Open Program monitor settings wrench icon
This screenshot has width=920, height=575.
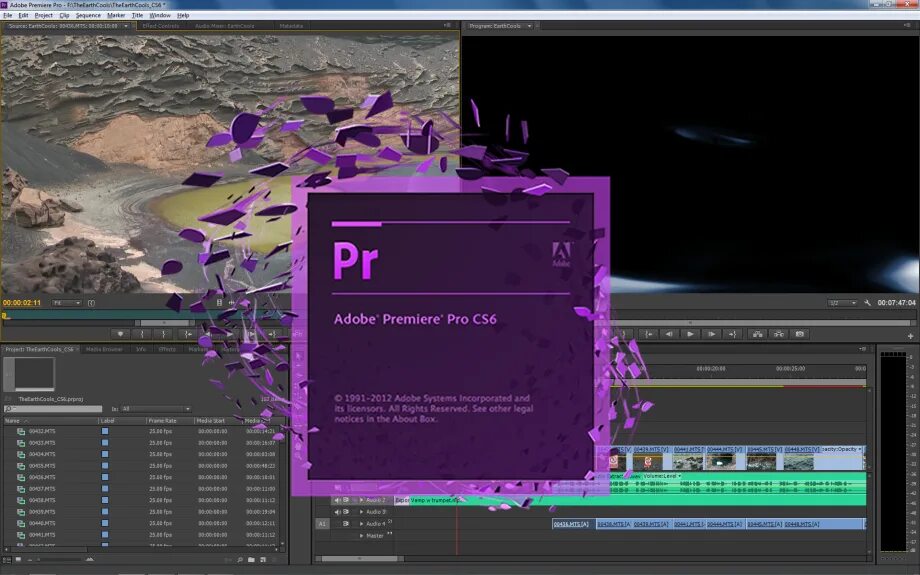pos(867,303)
